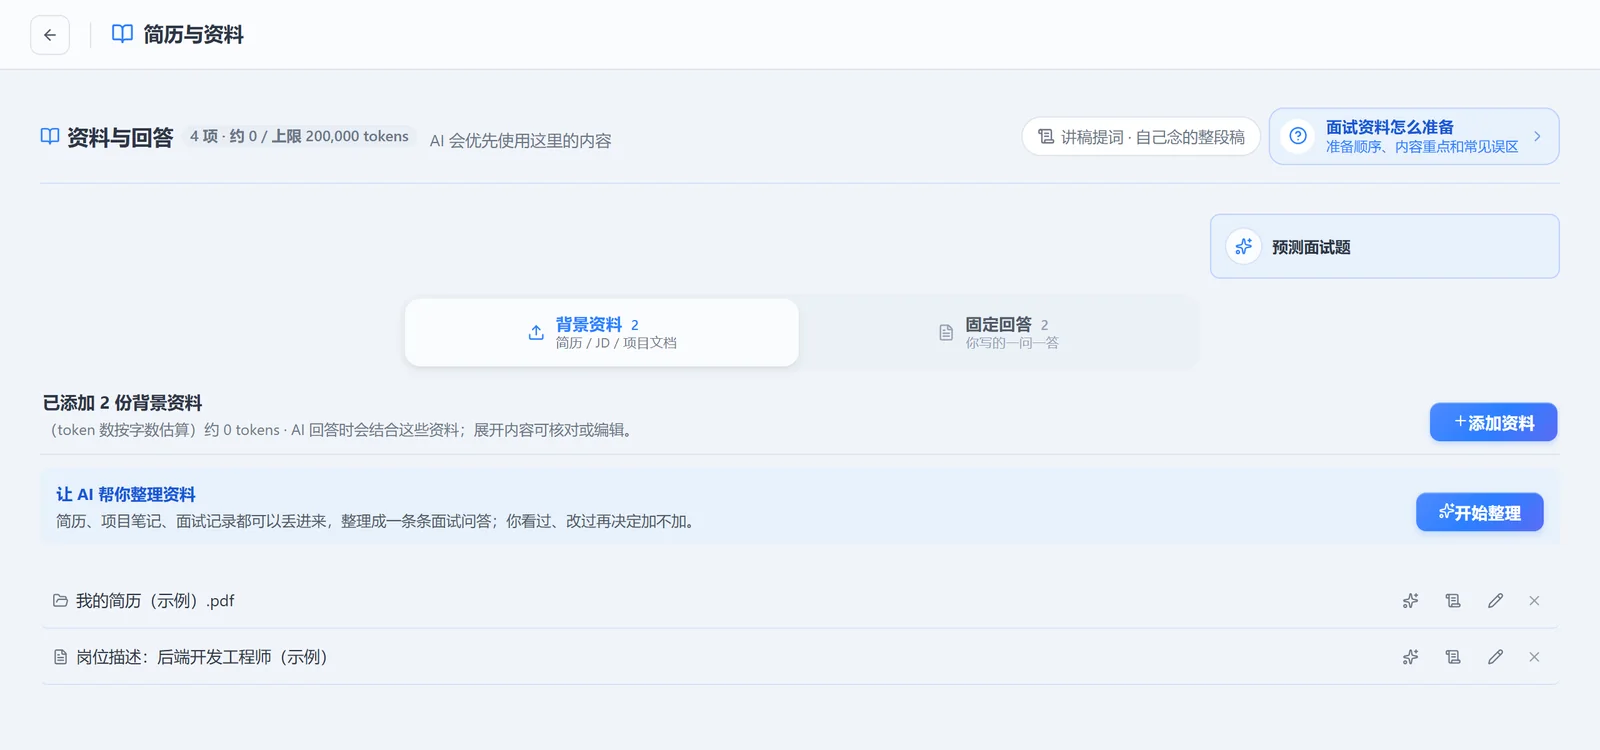Image resolution: width=1600 pixels, height=750 pixels.
Task: Click the 4 项 · 约 0 / 上限 200,000 tokens badge
Action: 299,136
